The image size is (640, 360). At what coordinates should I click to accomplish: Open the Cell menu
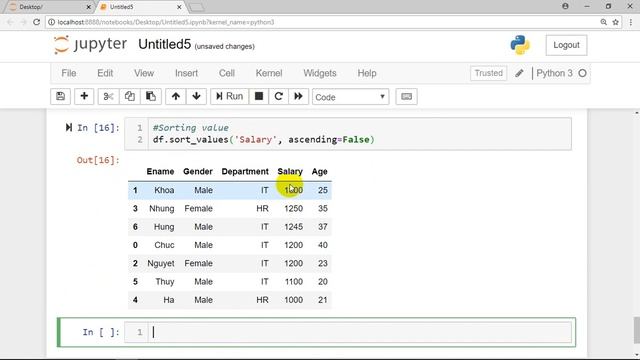(227, 73)
